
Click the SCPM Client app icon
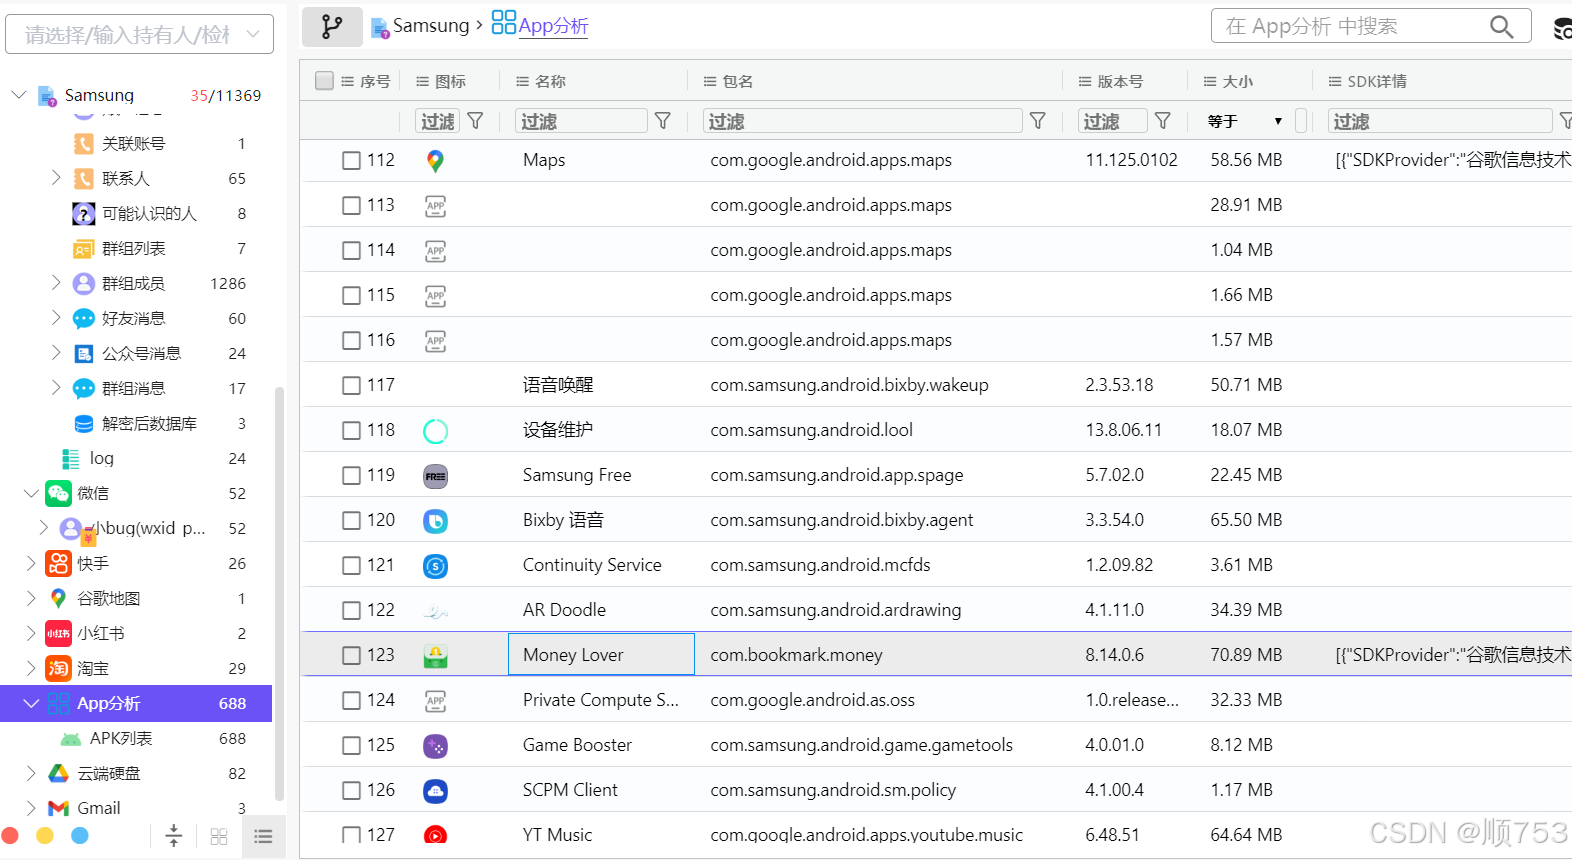coord(435,791)
